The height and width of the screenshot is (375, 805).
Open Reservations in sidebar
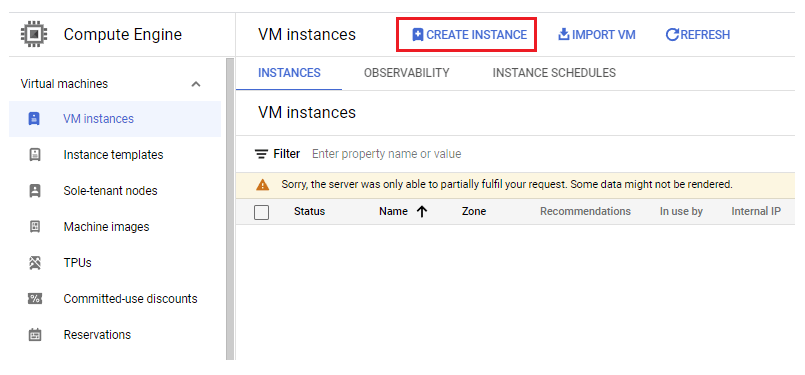[115, 334]
